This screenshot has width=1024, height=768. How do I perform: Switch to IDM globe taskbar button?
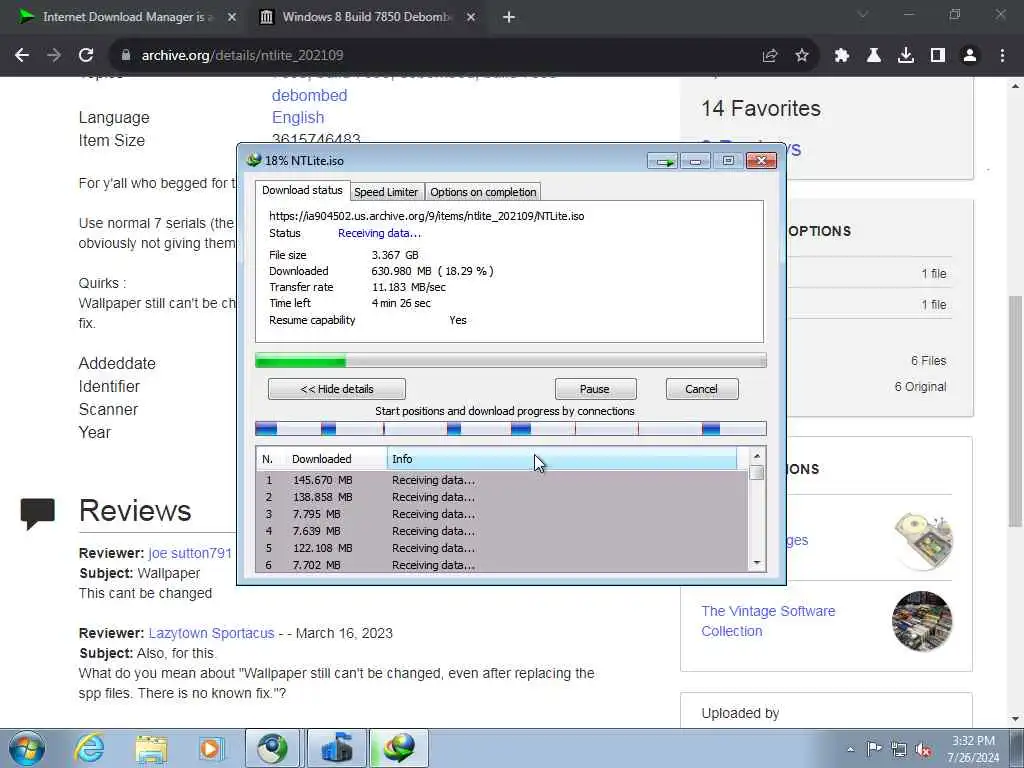(399, 748)
